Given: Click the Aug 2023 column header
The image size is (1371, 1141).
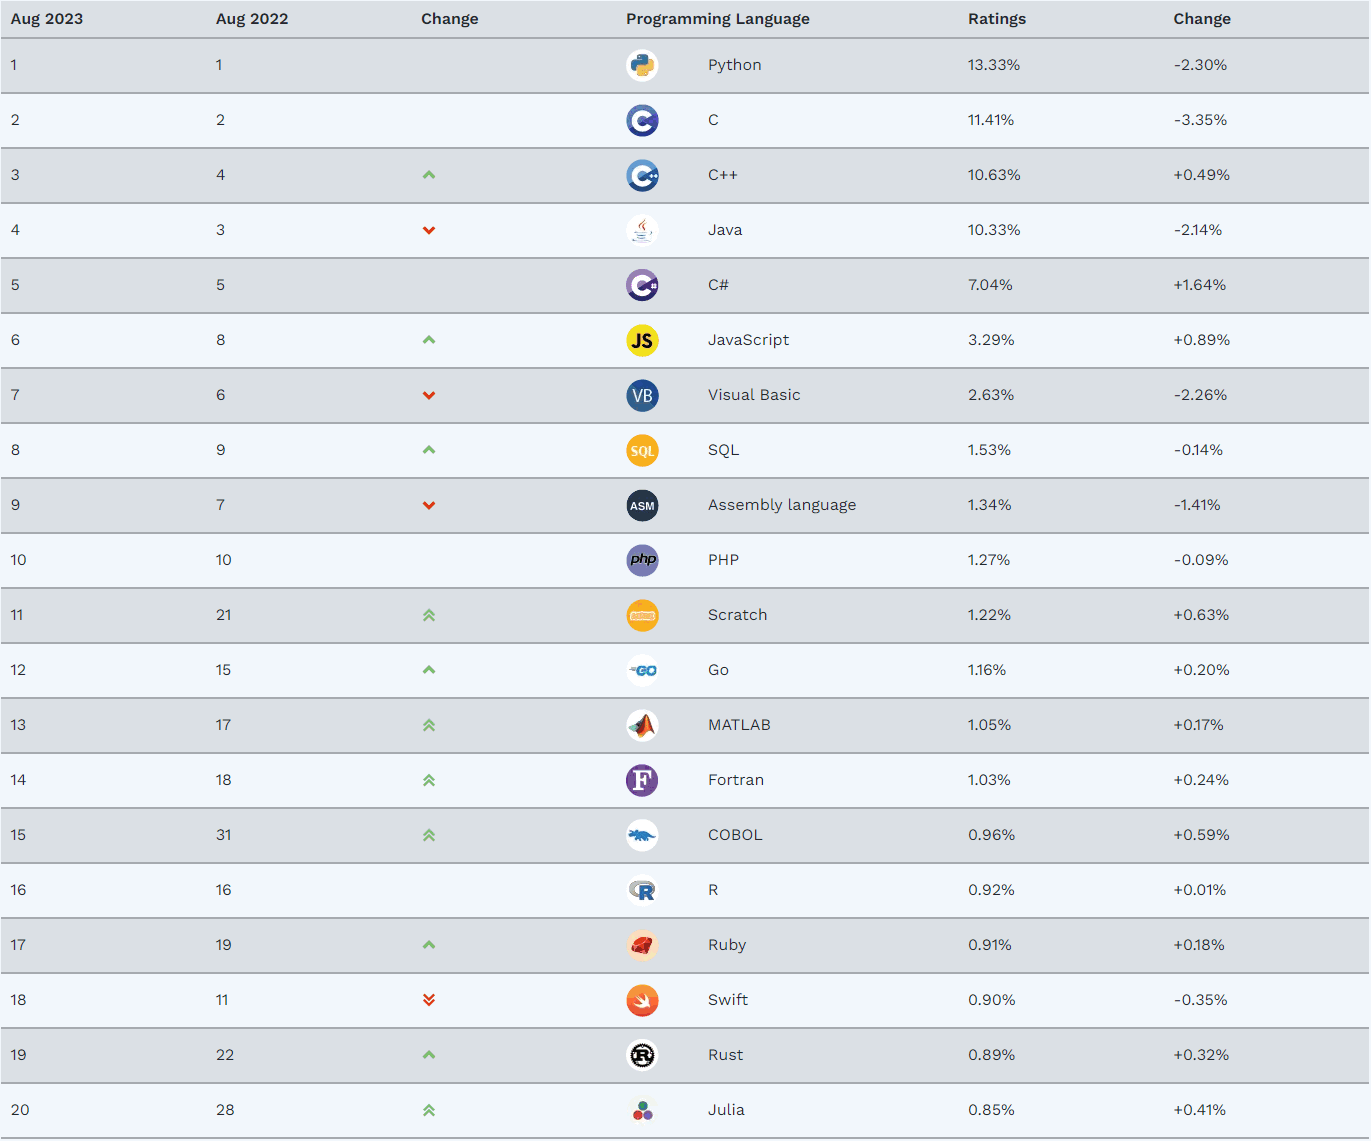Looking at the screenshot, I should click(47, 19).
